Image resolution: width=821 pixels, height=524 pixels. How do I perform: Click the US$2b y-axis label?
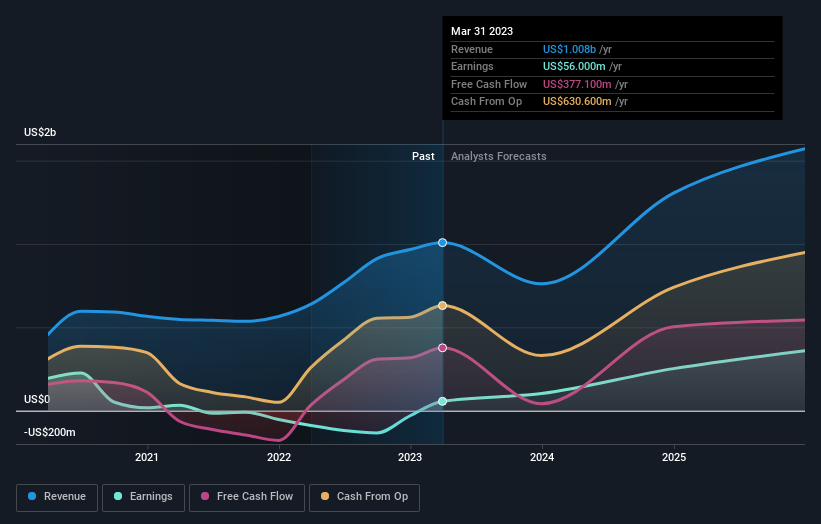coord(40,132)
